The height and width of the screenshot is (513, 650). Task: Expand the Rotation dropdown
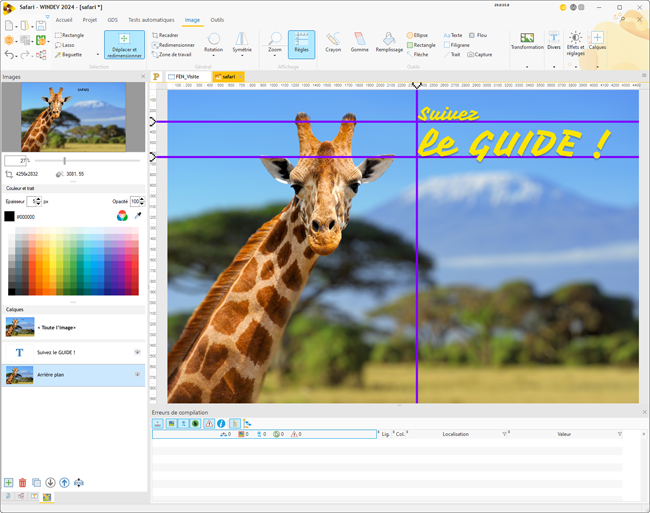(x=213, y=55)
